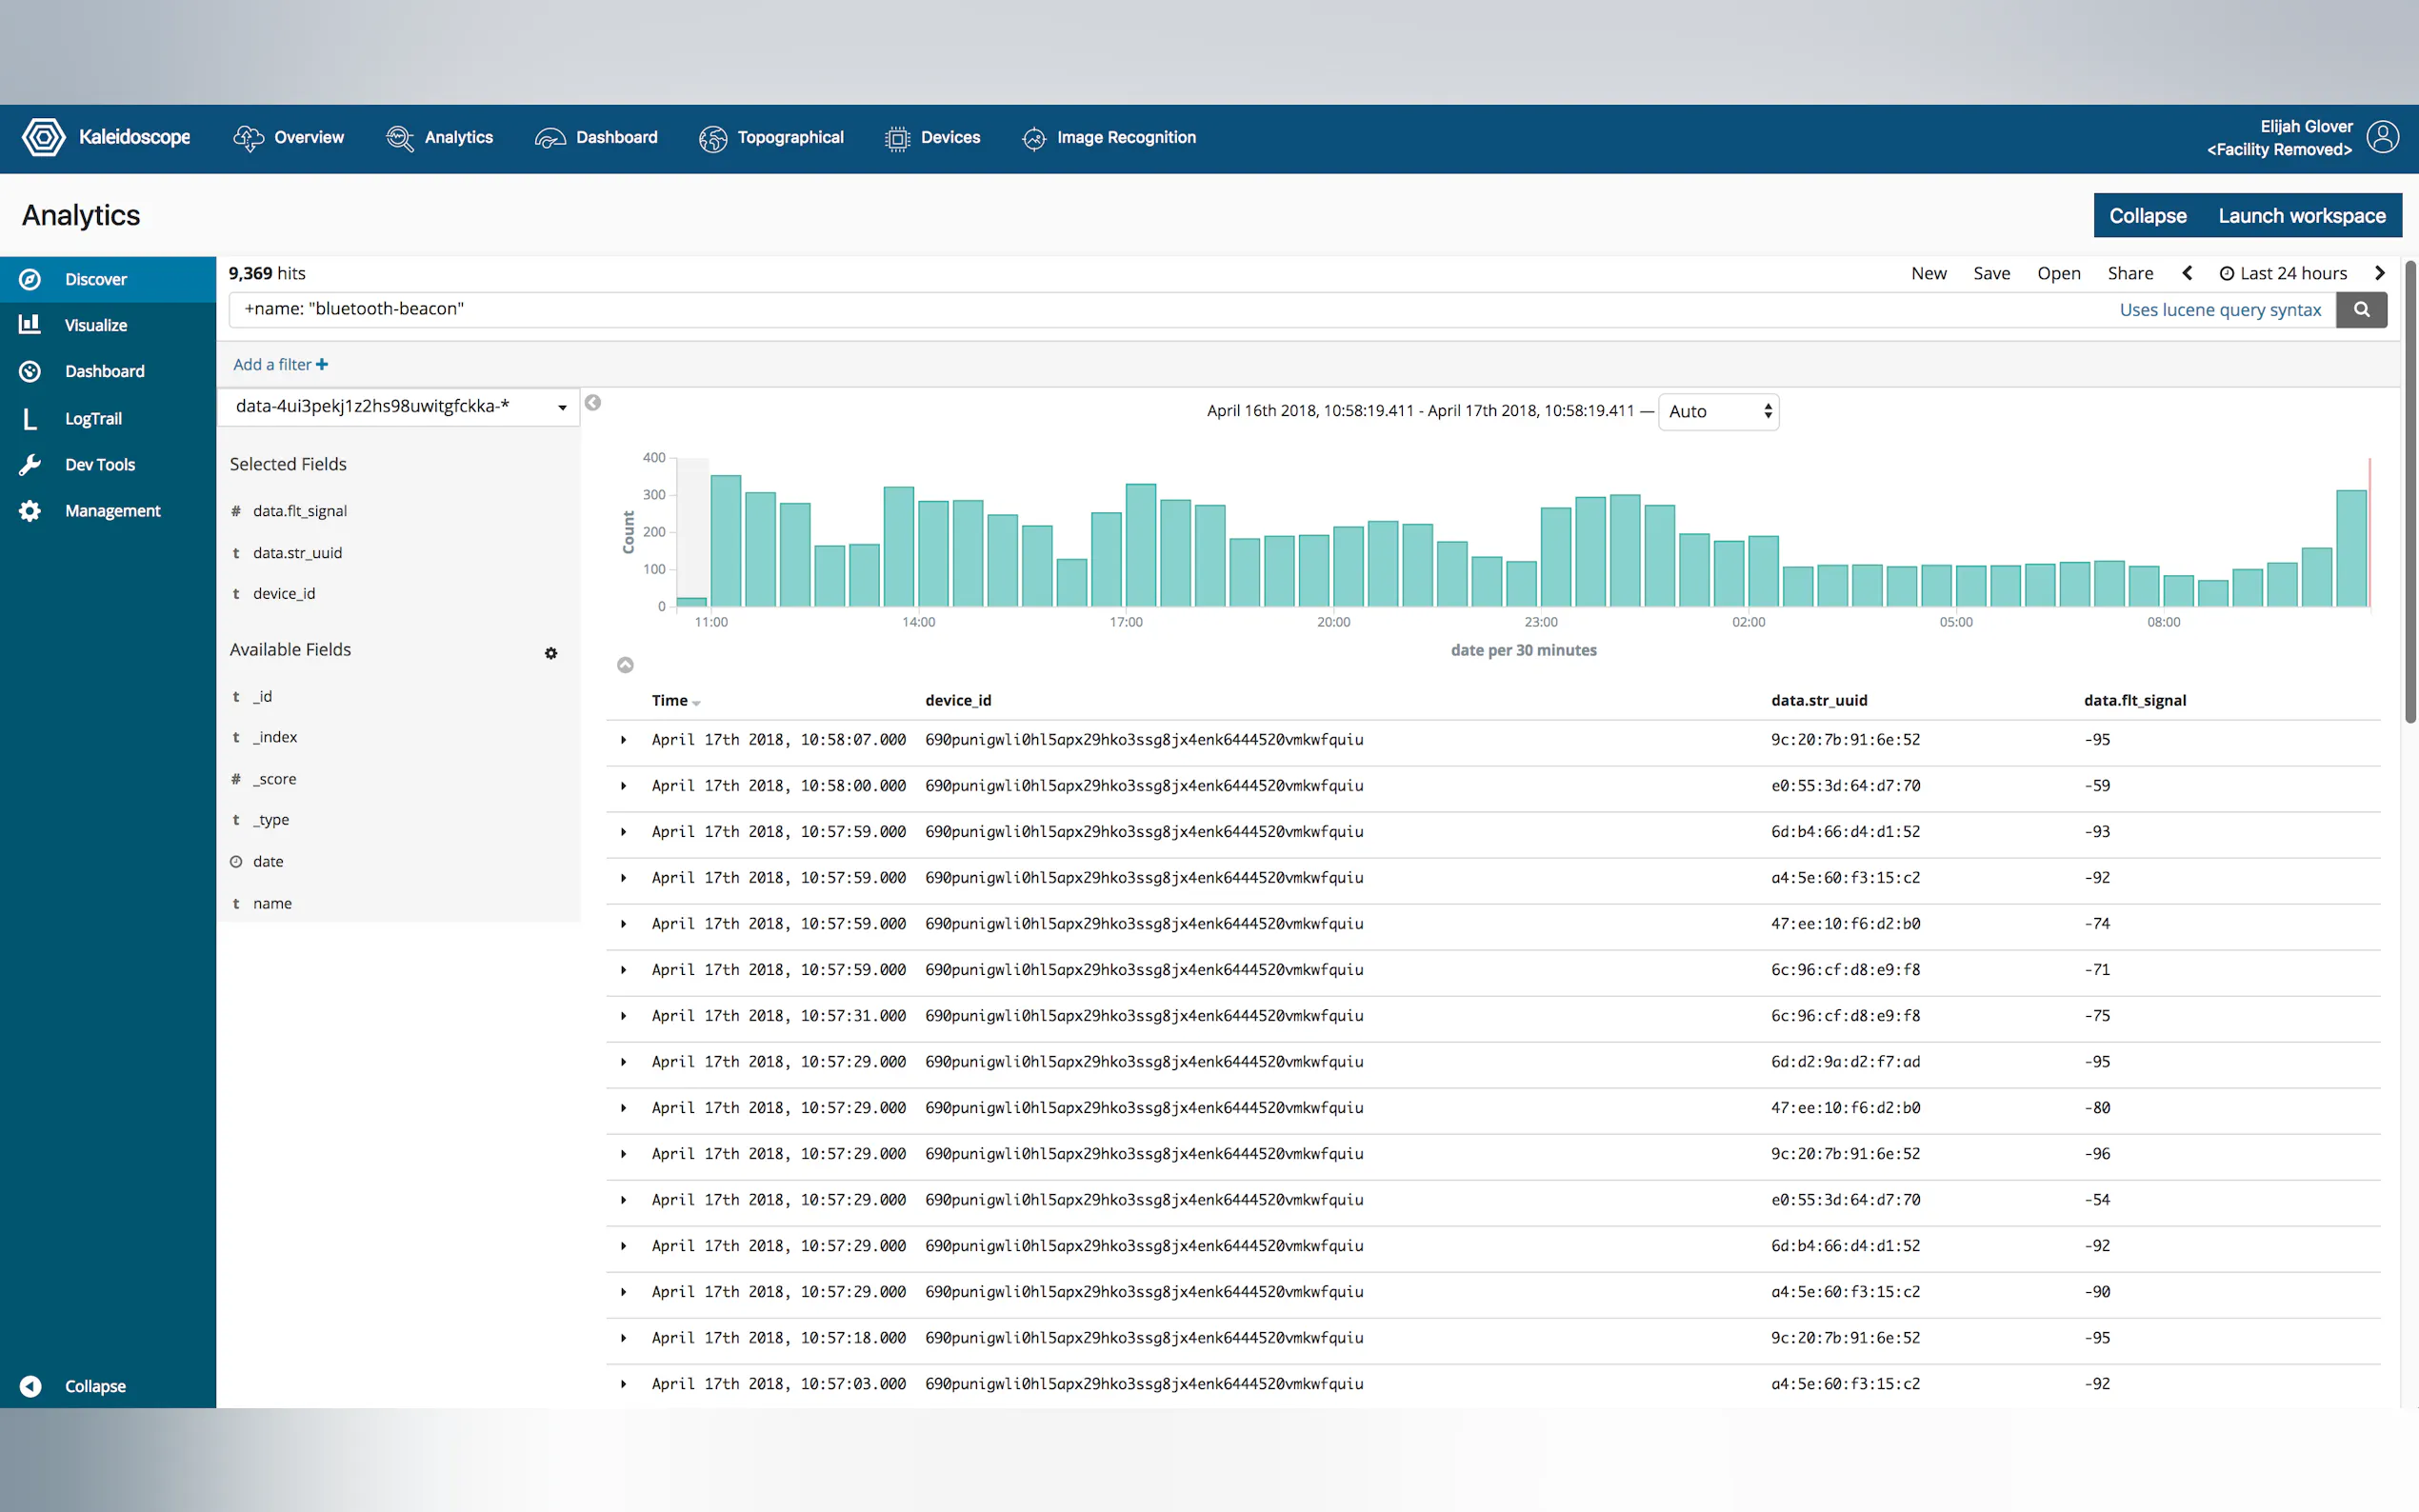Click Launch workspace button
Screen dimensions: 2419x1512
[x=2301, y=216]
